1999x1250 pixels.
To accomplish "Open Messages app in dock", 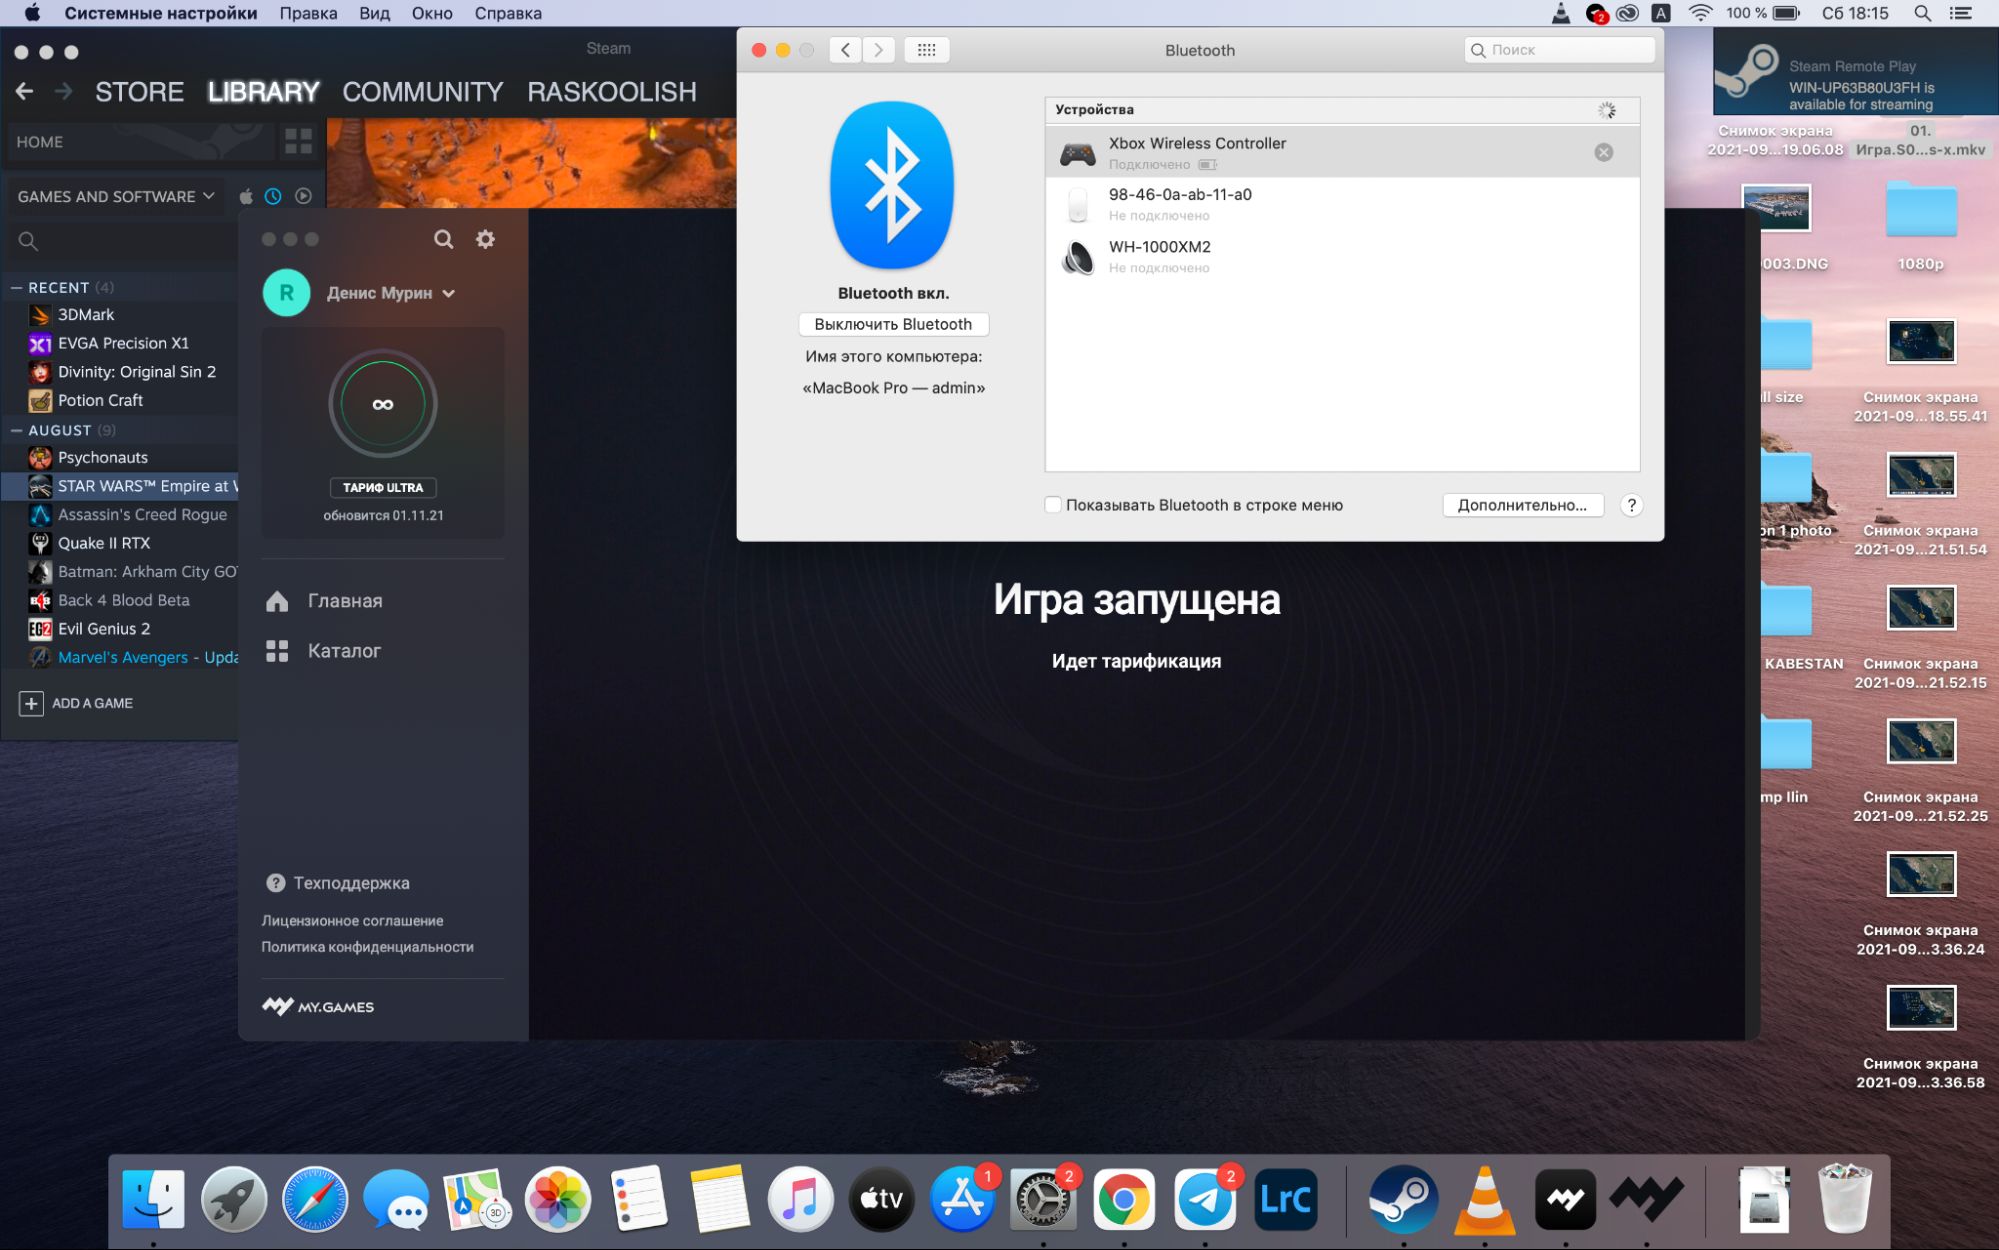I will tap(396, 1199).
